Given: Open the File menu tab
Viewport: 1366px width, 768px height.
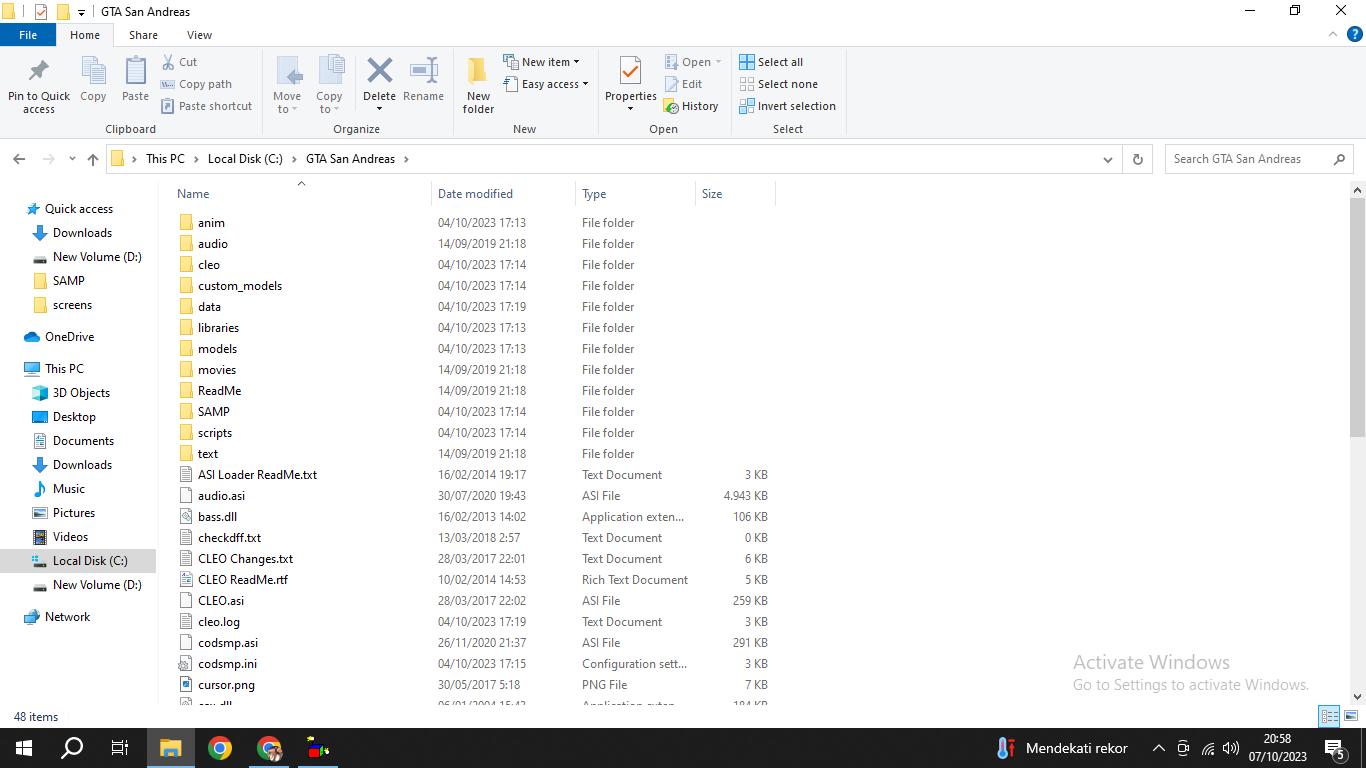Looking at the screenshot, I should pos(28,35).
